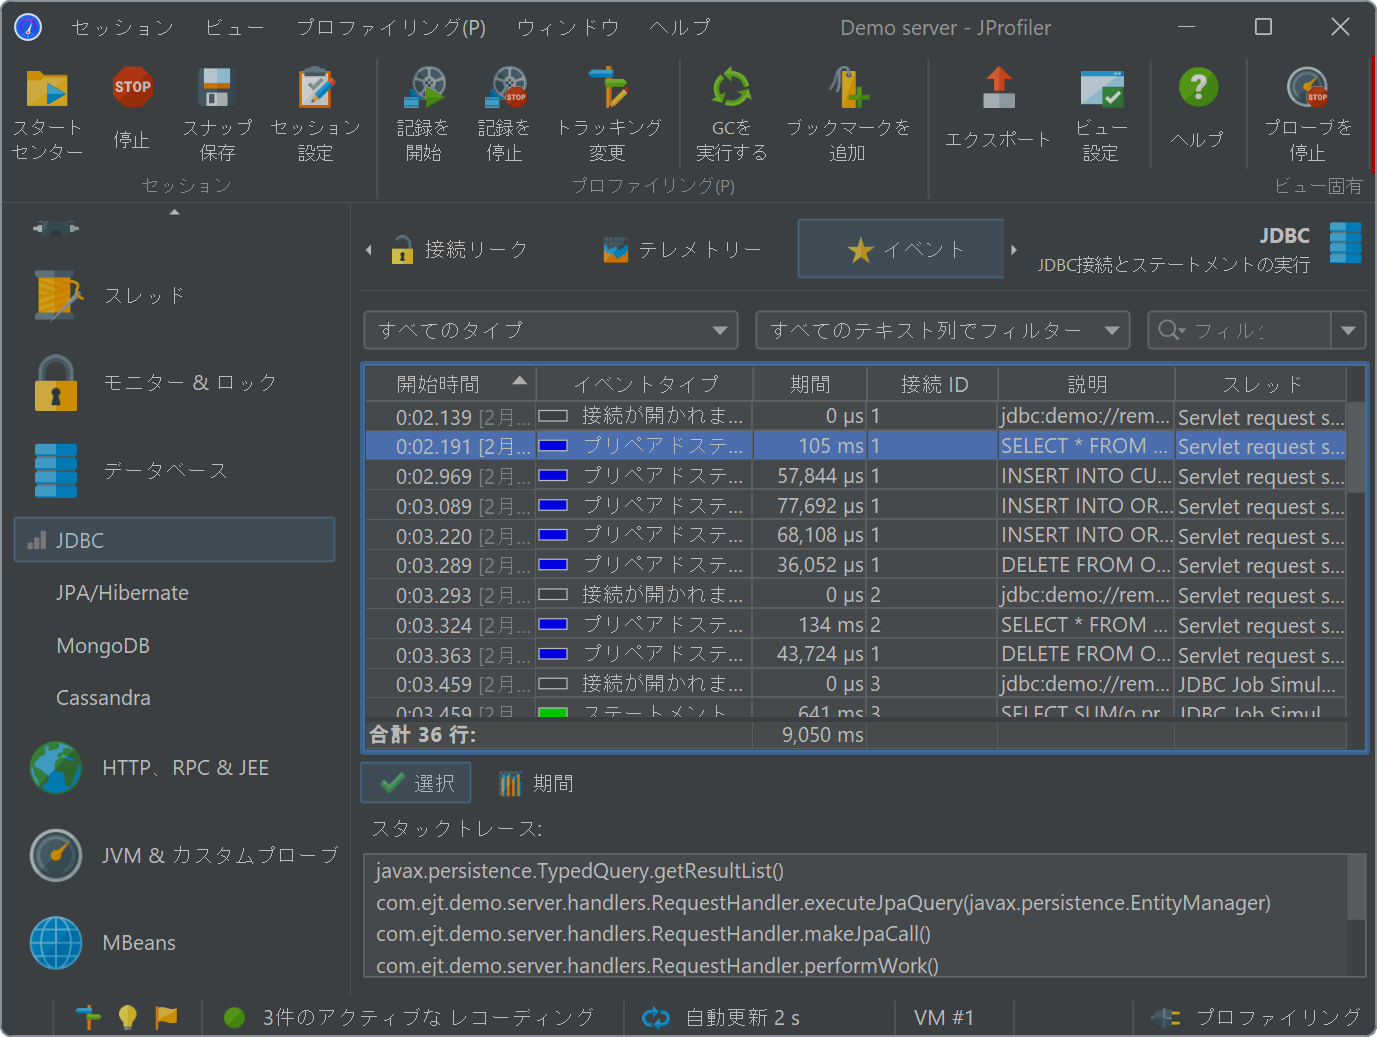The height and width of the screenshot is (1037, 1377).
Task: Open the すべてのタイプ dropdown
Action: (x=551, y=330)
